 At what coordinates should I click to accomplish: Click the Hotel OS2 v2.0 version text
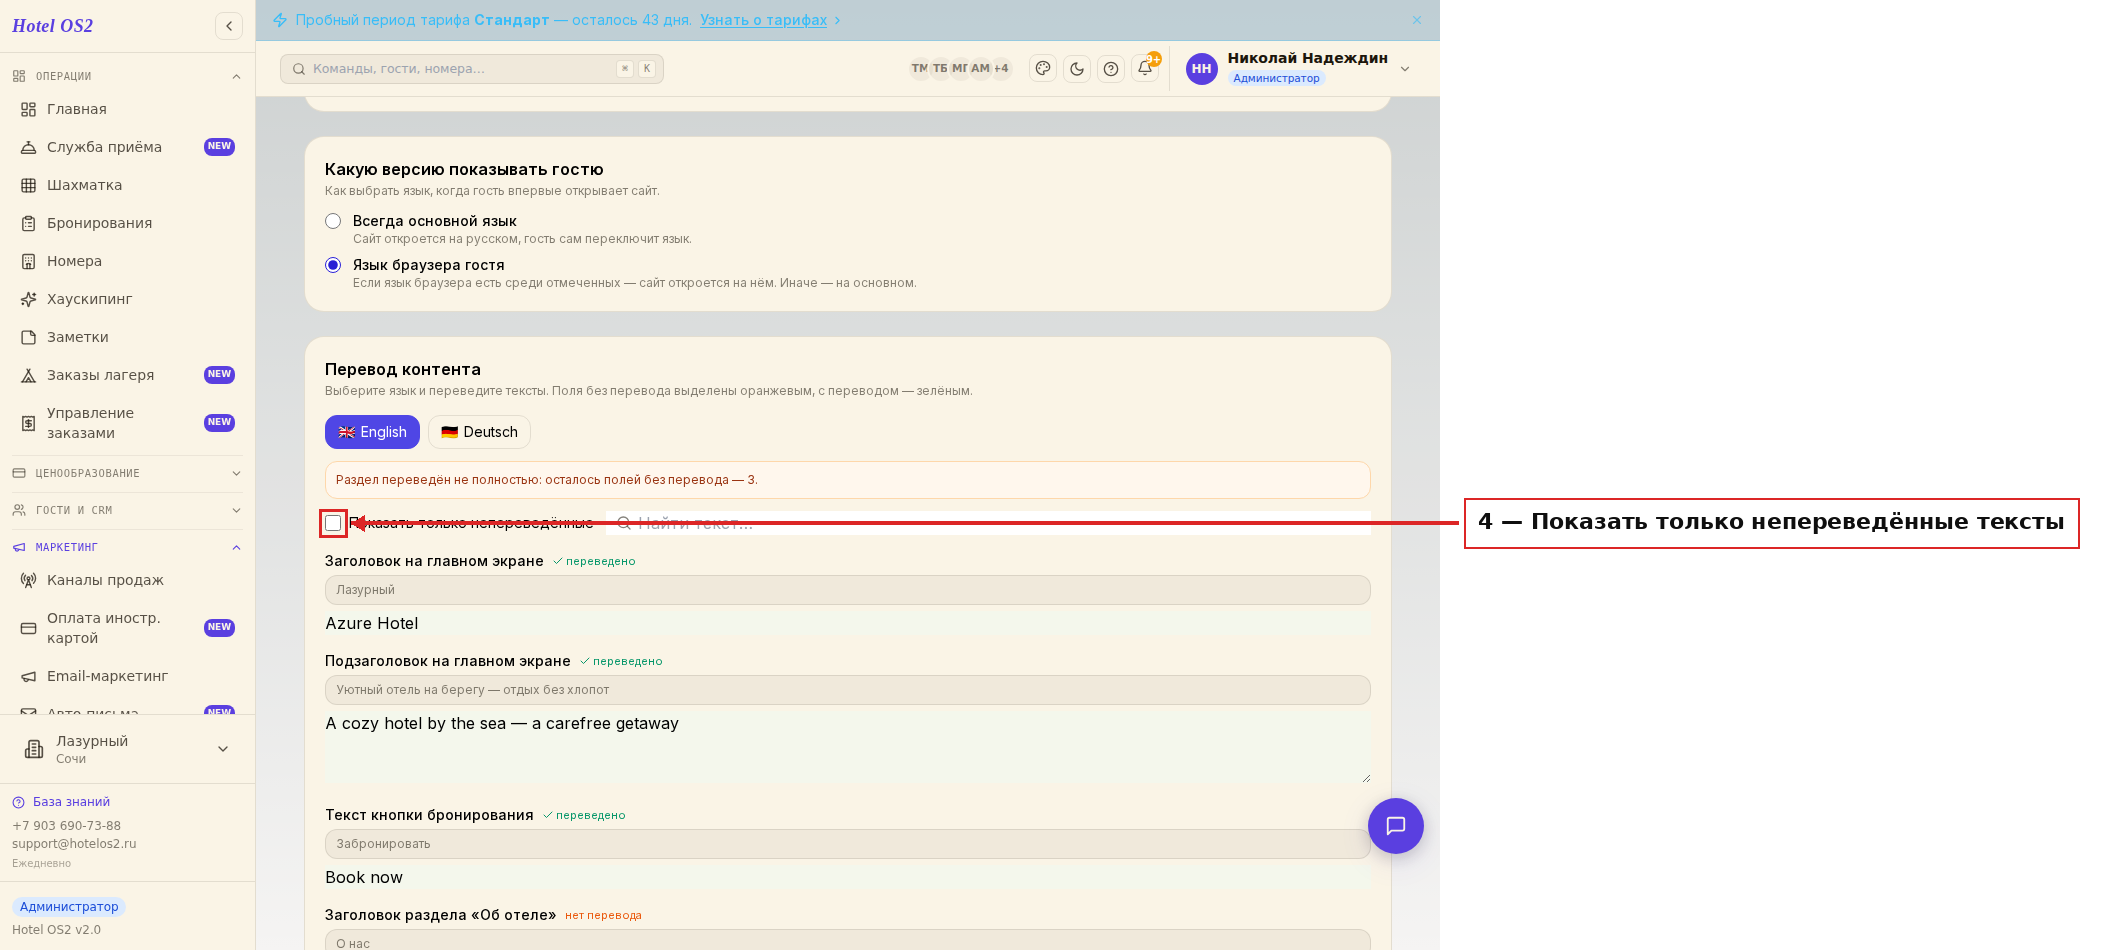click(56, 930)
